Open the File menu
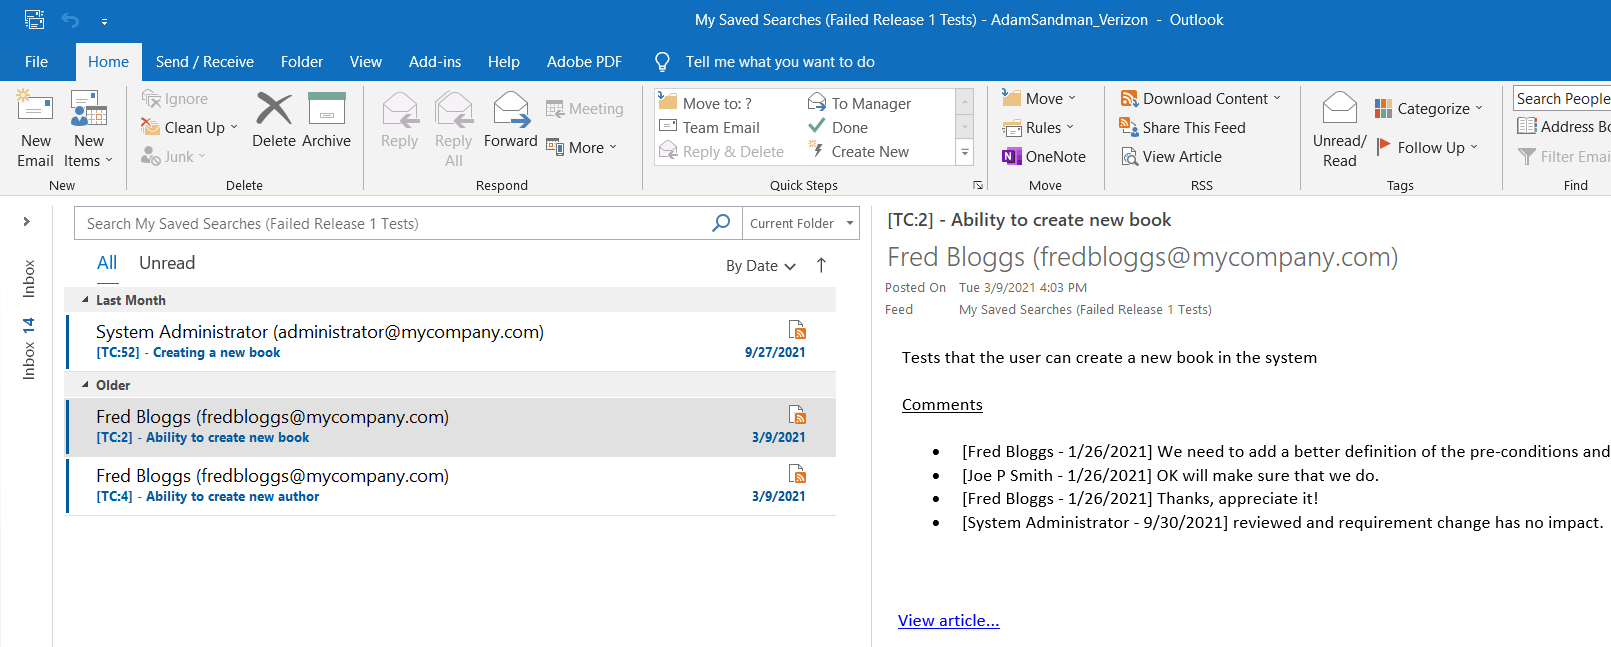This screenshot has width=1611, height=647. (37, 62)
